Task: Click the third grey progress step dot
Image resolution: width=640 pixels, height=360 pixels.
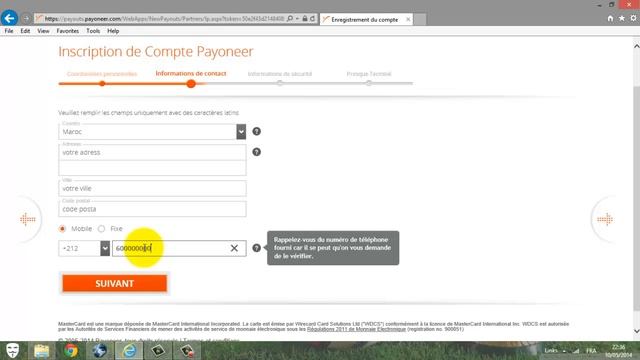Action: [280, 83]
